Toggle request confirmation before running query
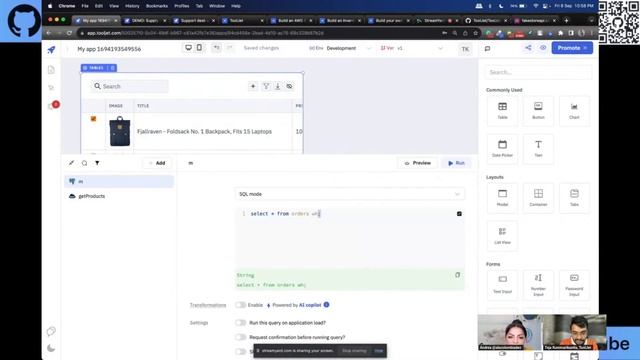This screenshot has width=640, height=360. click(x=240, y=337)
